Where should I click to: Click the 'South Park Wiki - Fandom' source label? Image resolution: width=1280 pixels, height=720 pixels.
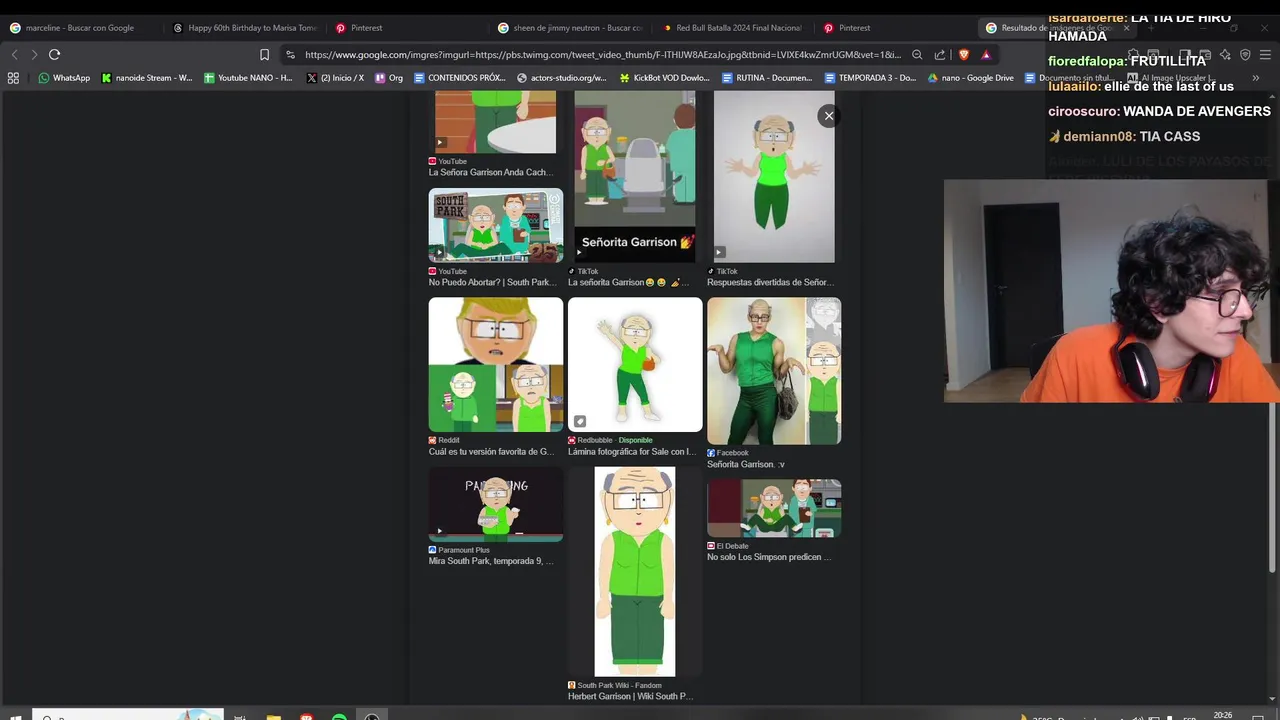coord(615,685)
